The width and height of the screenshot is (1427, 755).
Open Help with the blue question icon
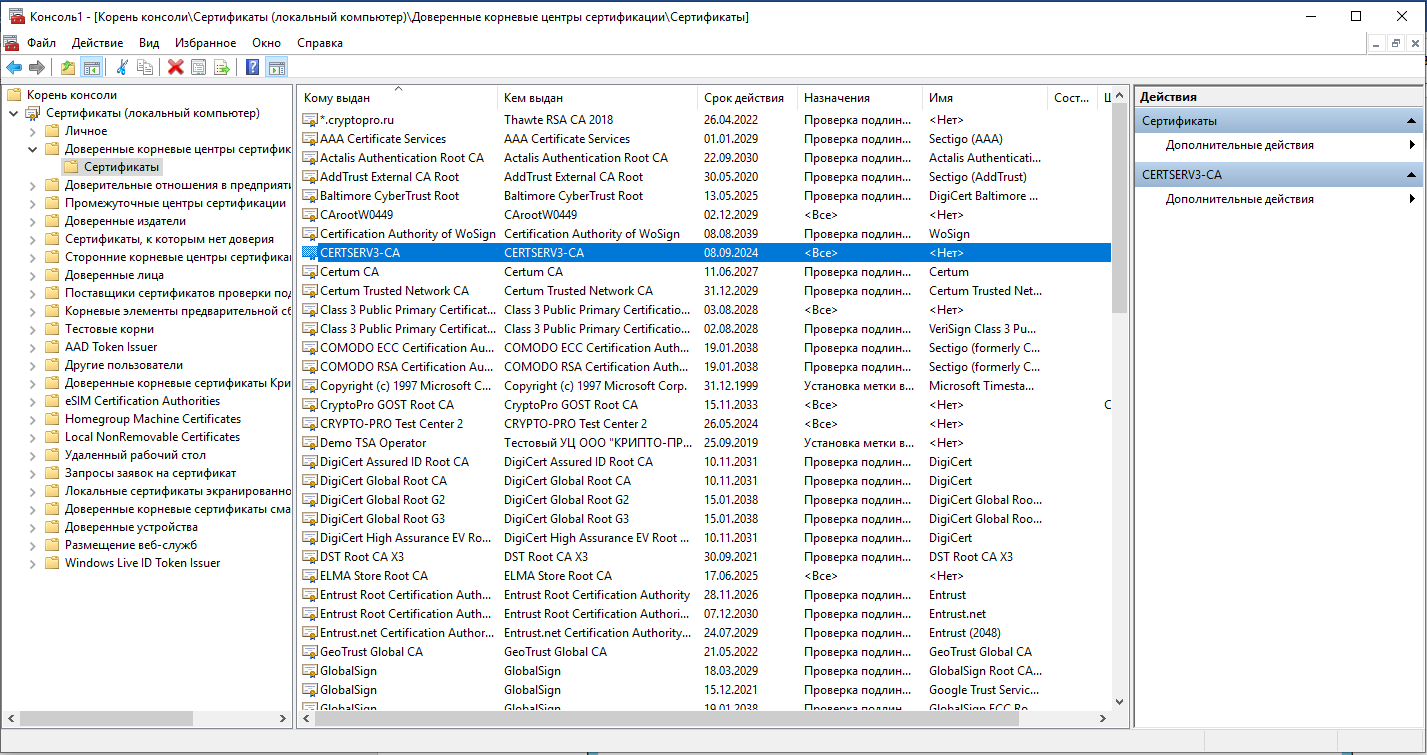point(253,67)
